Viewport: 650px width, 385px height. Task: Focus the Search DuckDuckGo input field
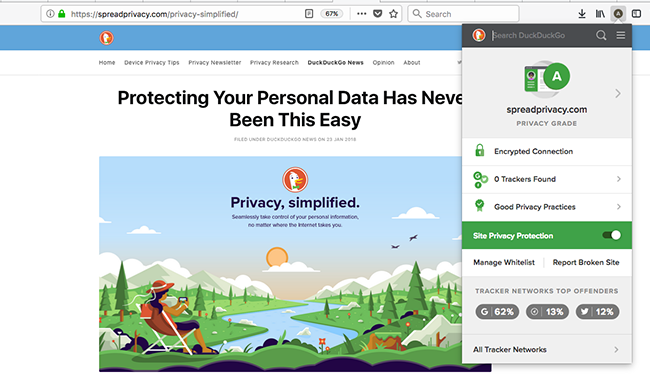point(541,35)
